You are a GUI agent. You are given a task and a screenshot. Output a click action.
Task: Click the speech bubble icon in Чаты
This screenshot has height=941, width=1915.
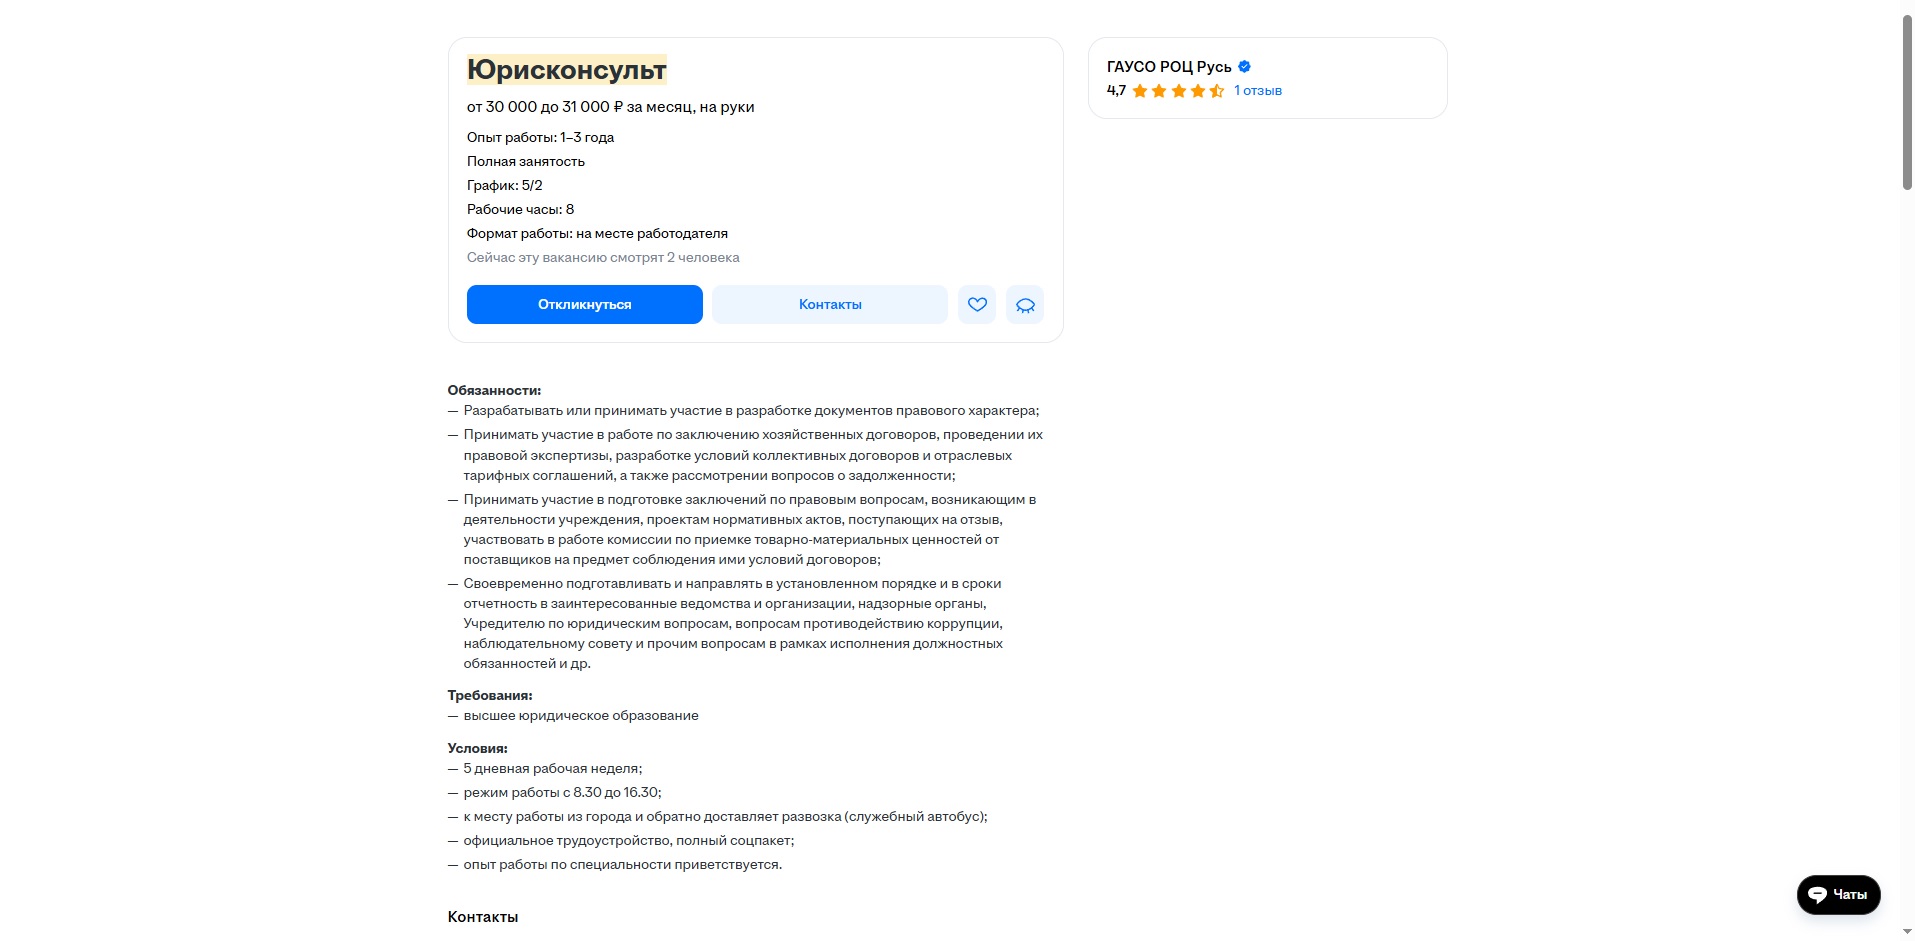(1818, 895)
